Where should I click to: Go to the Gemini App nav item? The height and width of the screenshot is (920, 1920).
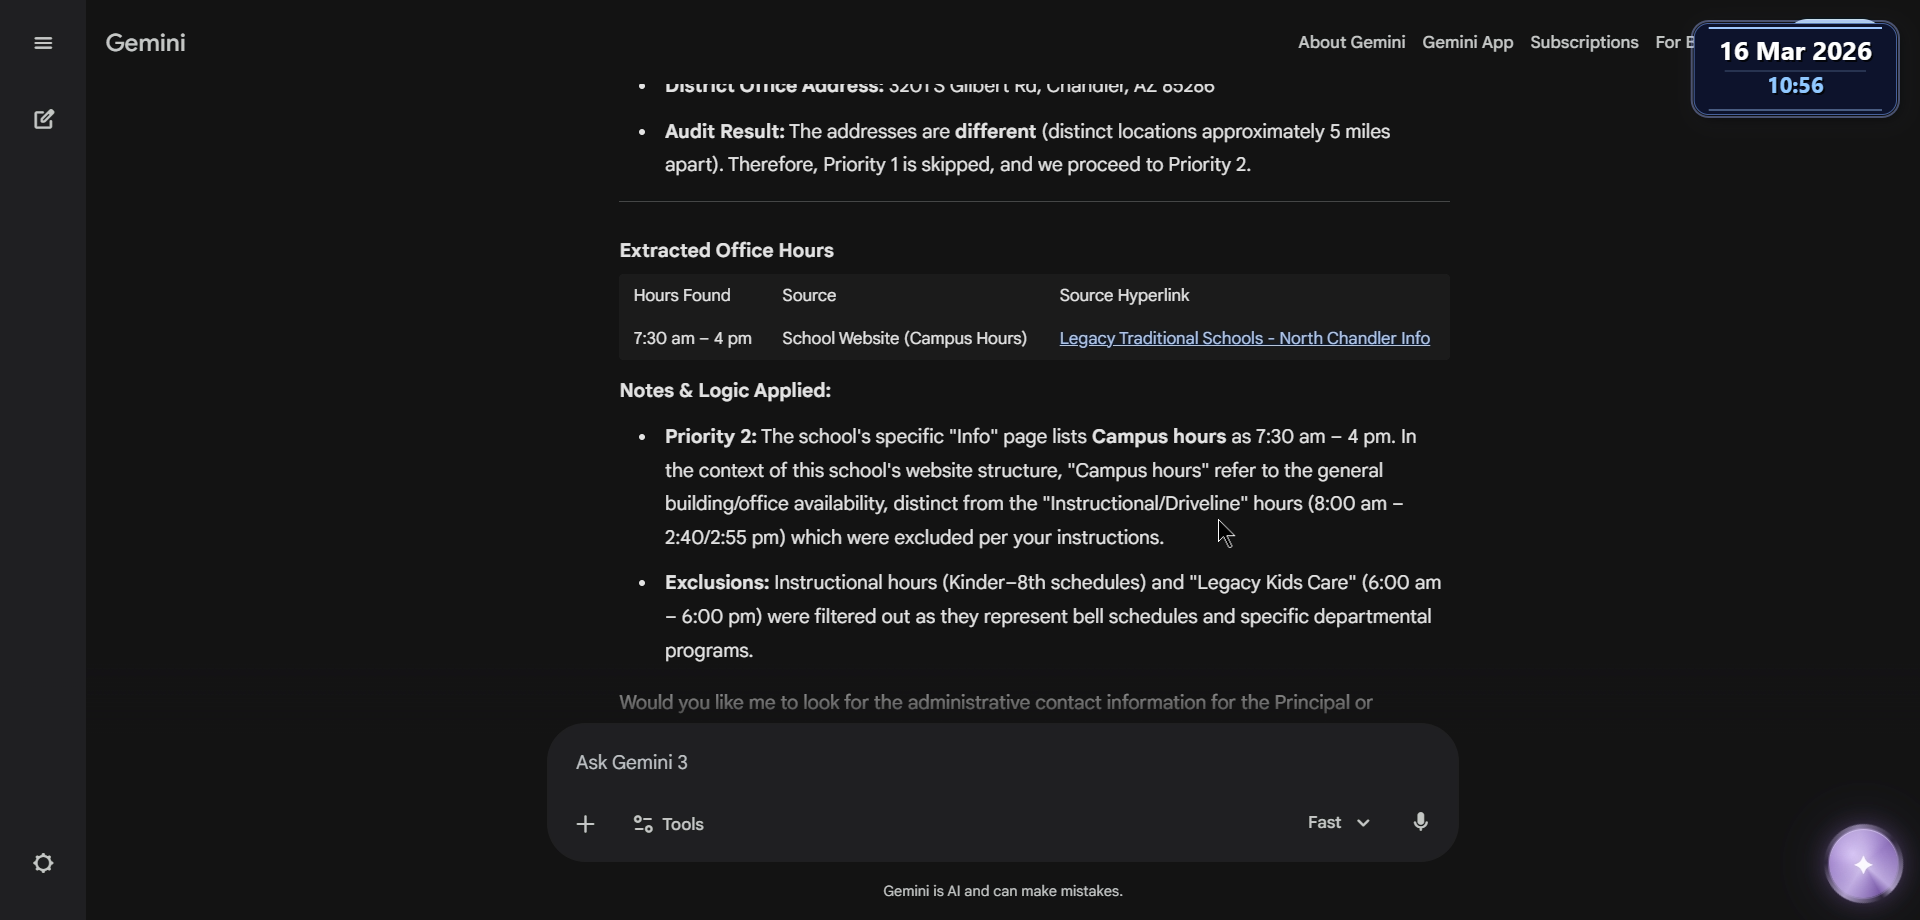(1467, 42)
